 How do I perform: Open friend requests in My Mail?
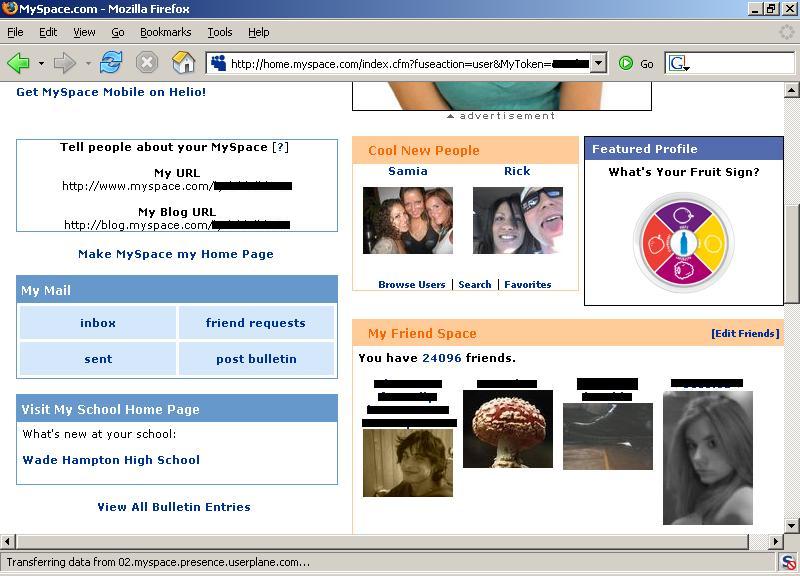click(256, 322)
